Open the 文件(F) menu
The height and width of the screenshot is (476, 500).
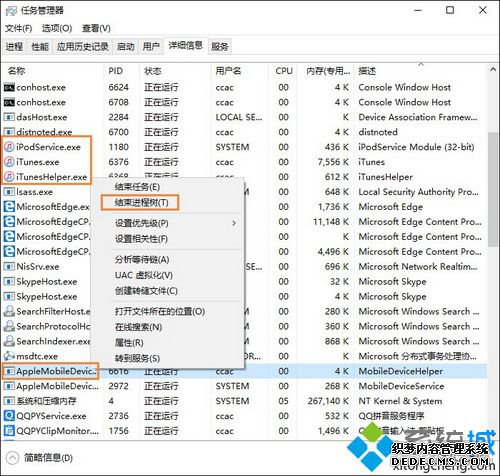pos(19,28)
